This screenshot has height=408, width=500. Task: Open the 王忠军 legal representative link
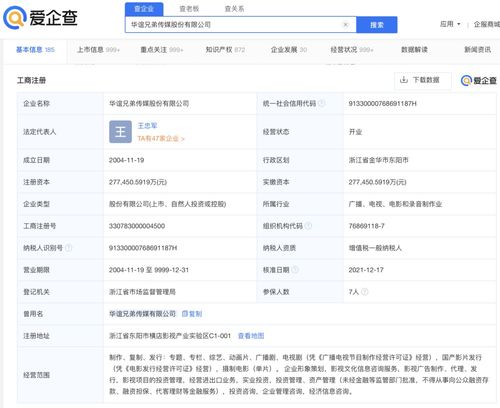click(x=147, y=126)
